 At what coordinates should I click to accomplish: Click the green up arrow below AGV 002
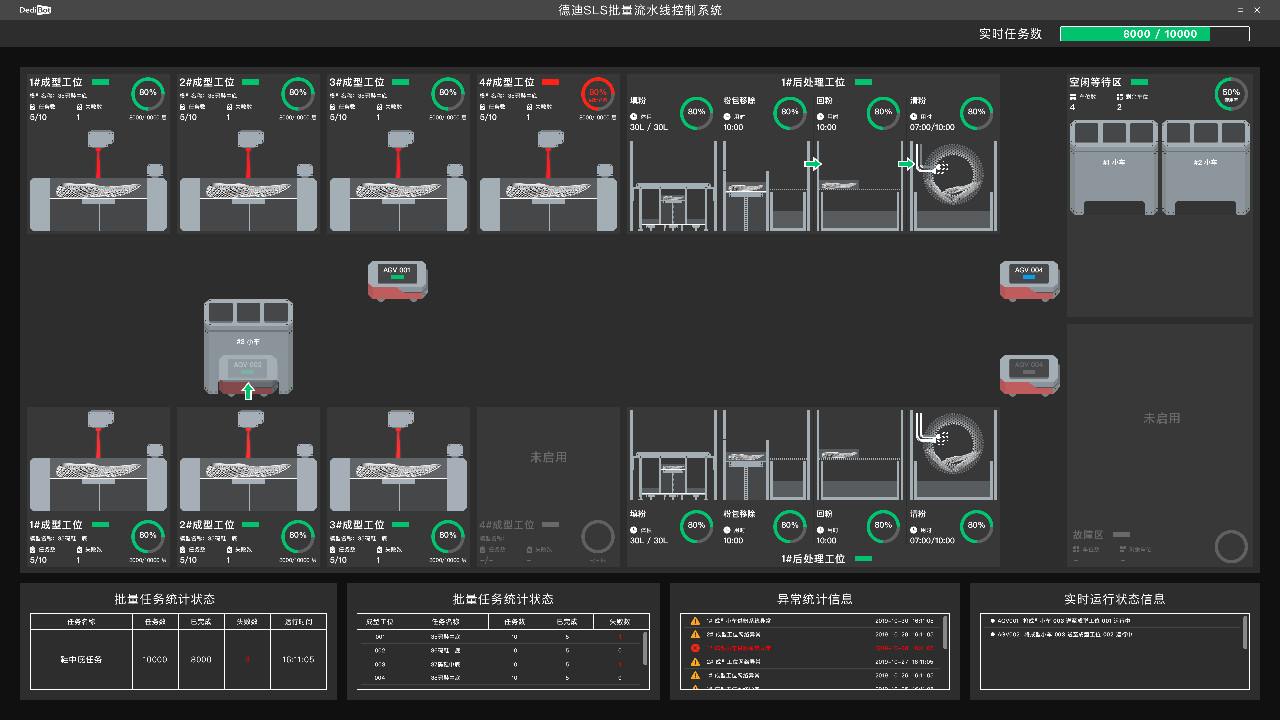pos(248,391)
